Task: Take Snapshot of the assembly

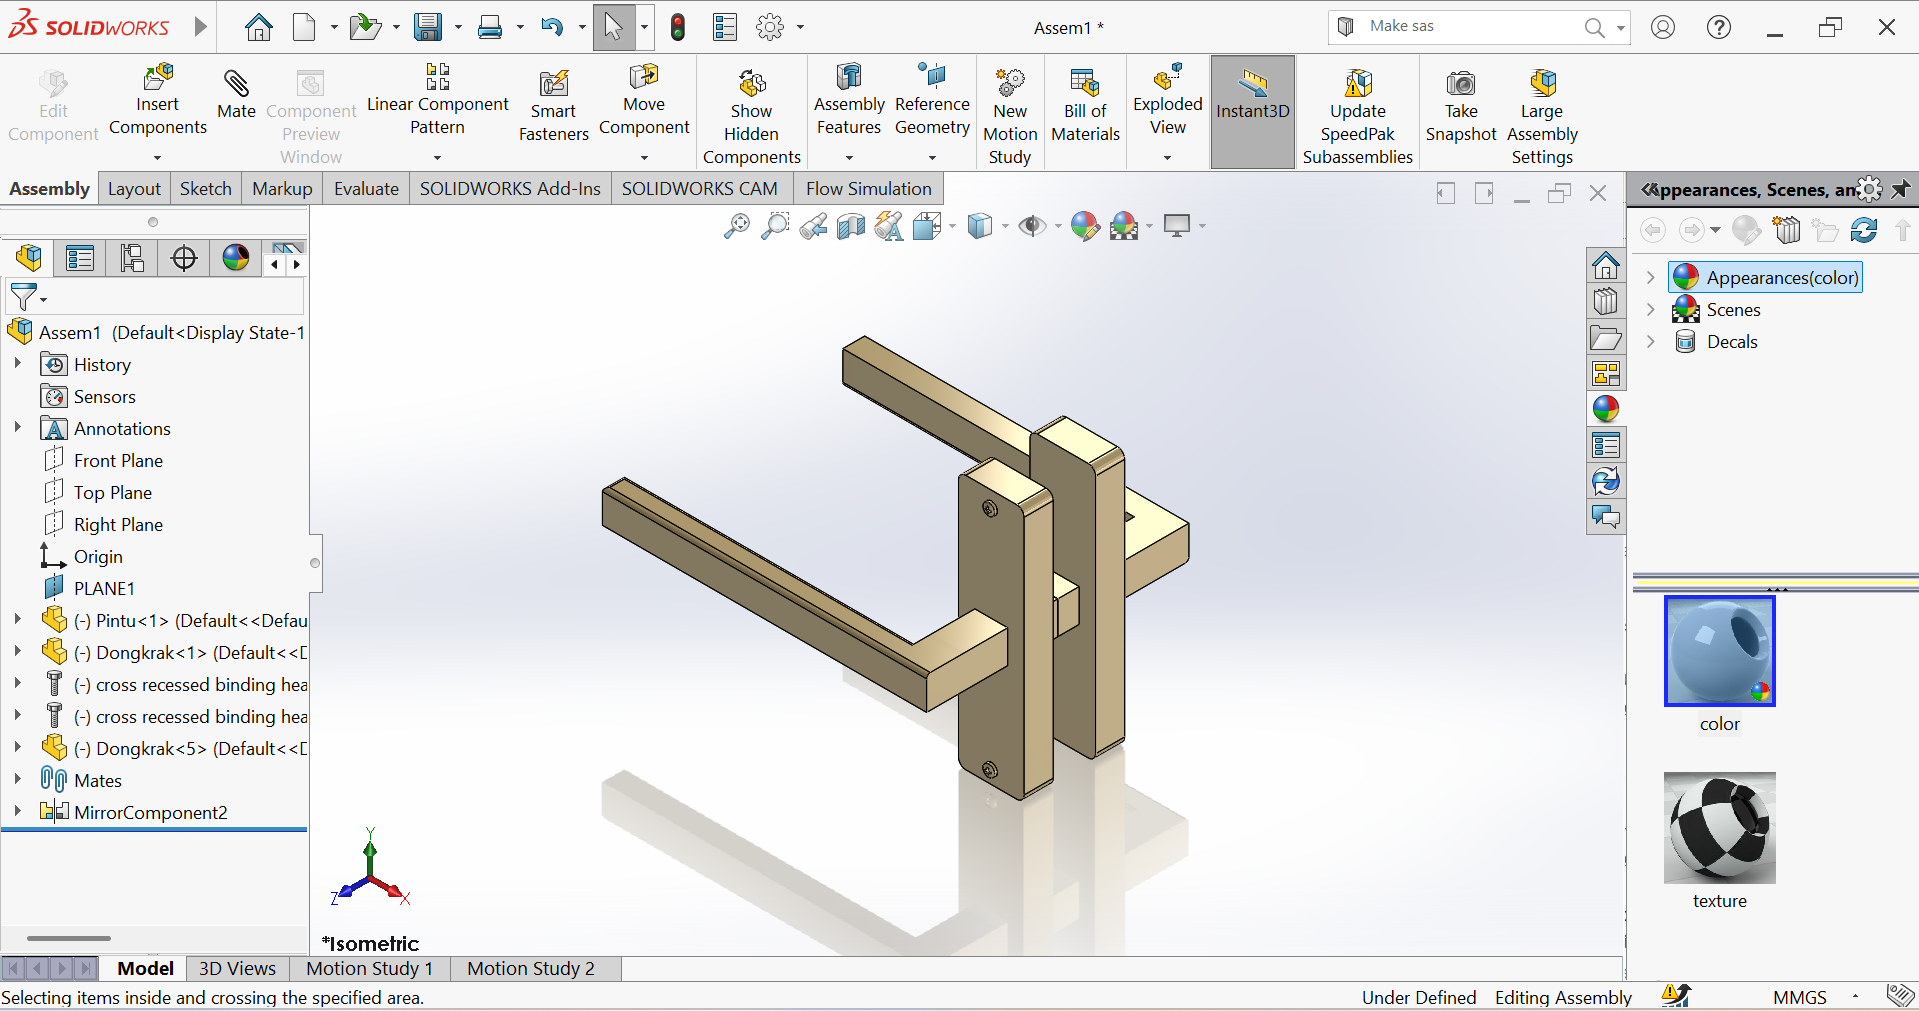Action: (1461, 107)
